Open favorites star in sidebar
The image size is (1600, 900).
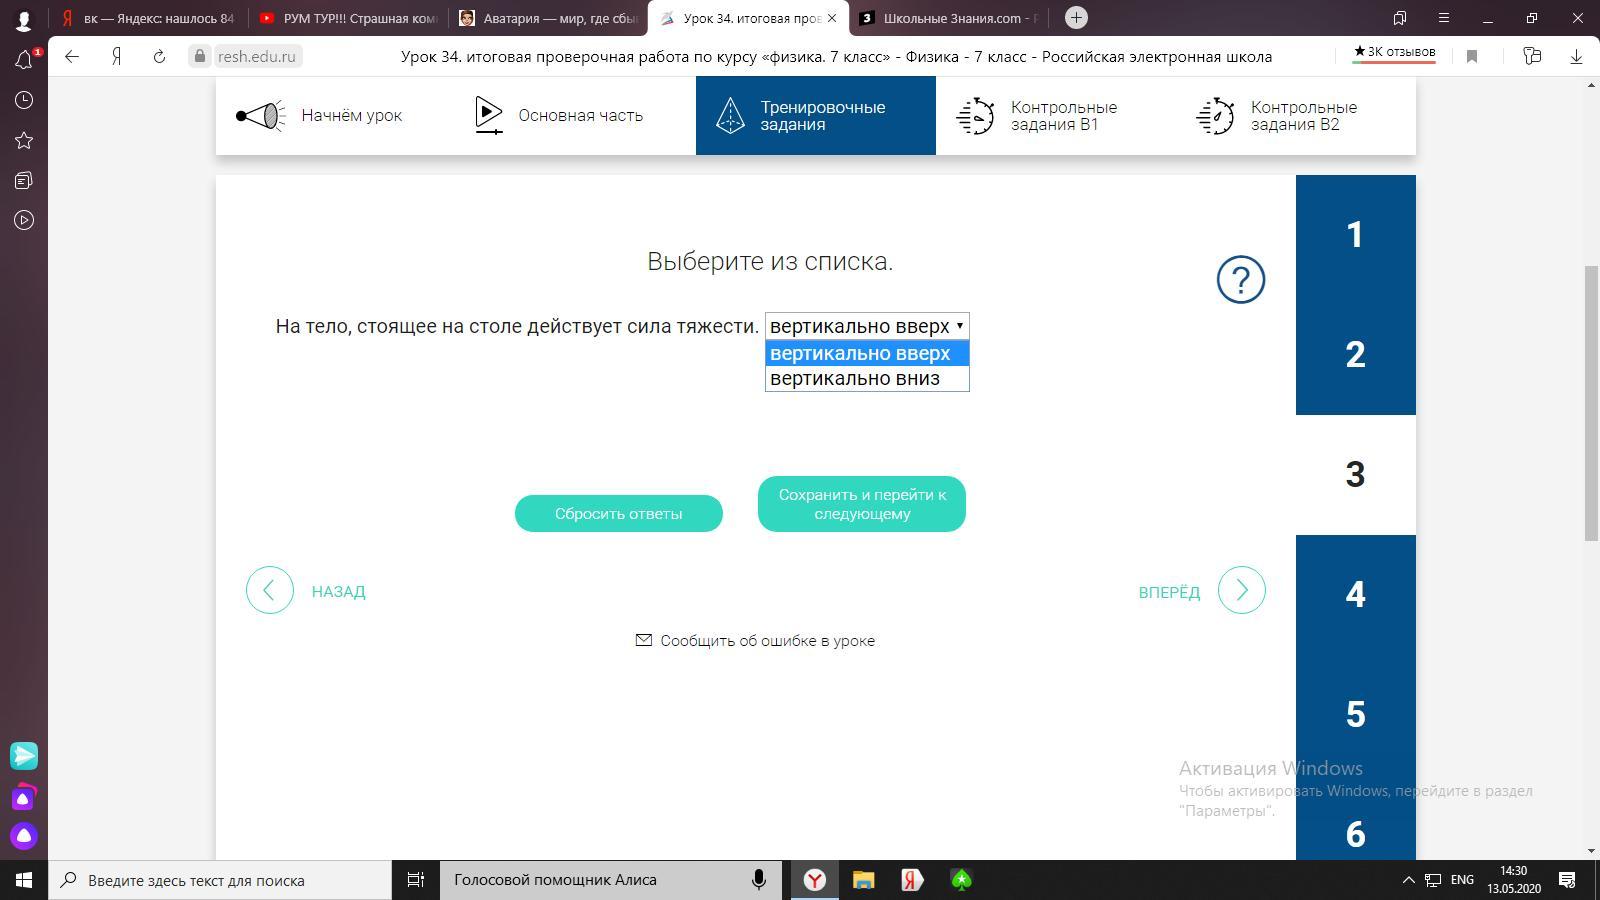click(24, 140)
